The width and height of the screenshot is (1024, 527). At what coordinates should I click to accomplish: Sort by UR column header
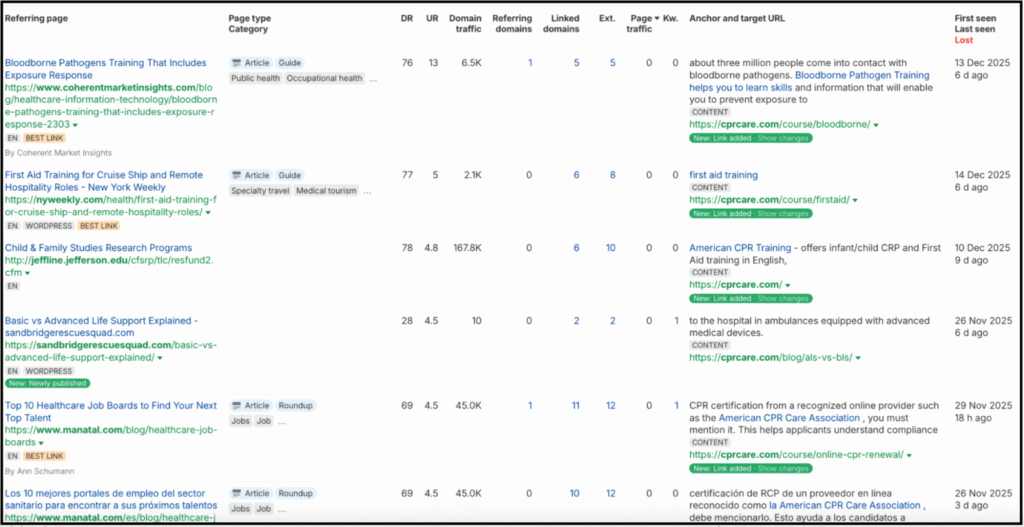[432, 18]
